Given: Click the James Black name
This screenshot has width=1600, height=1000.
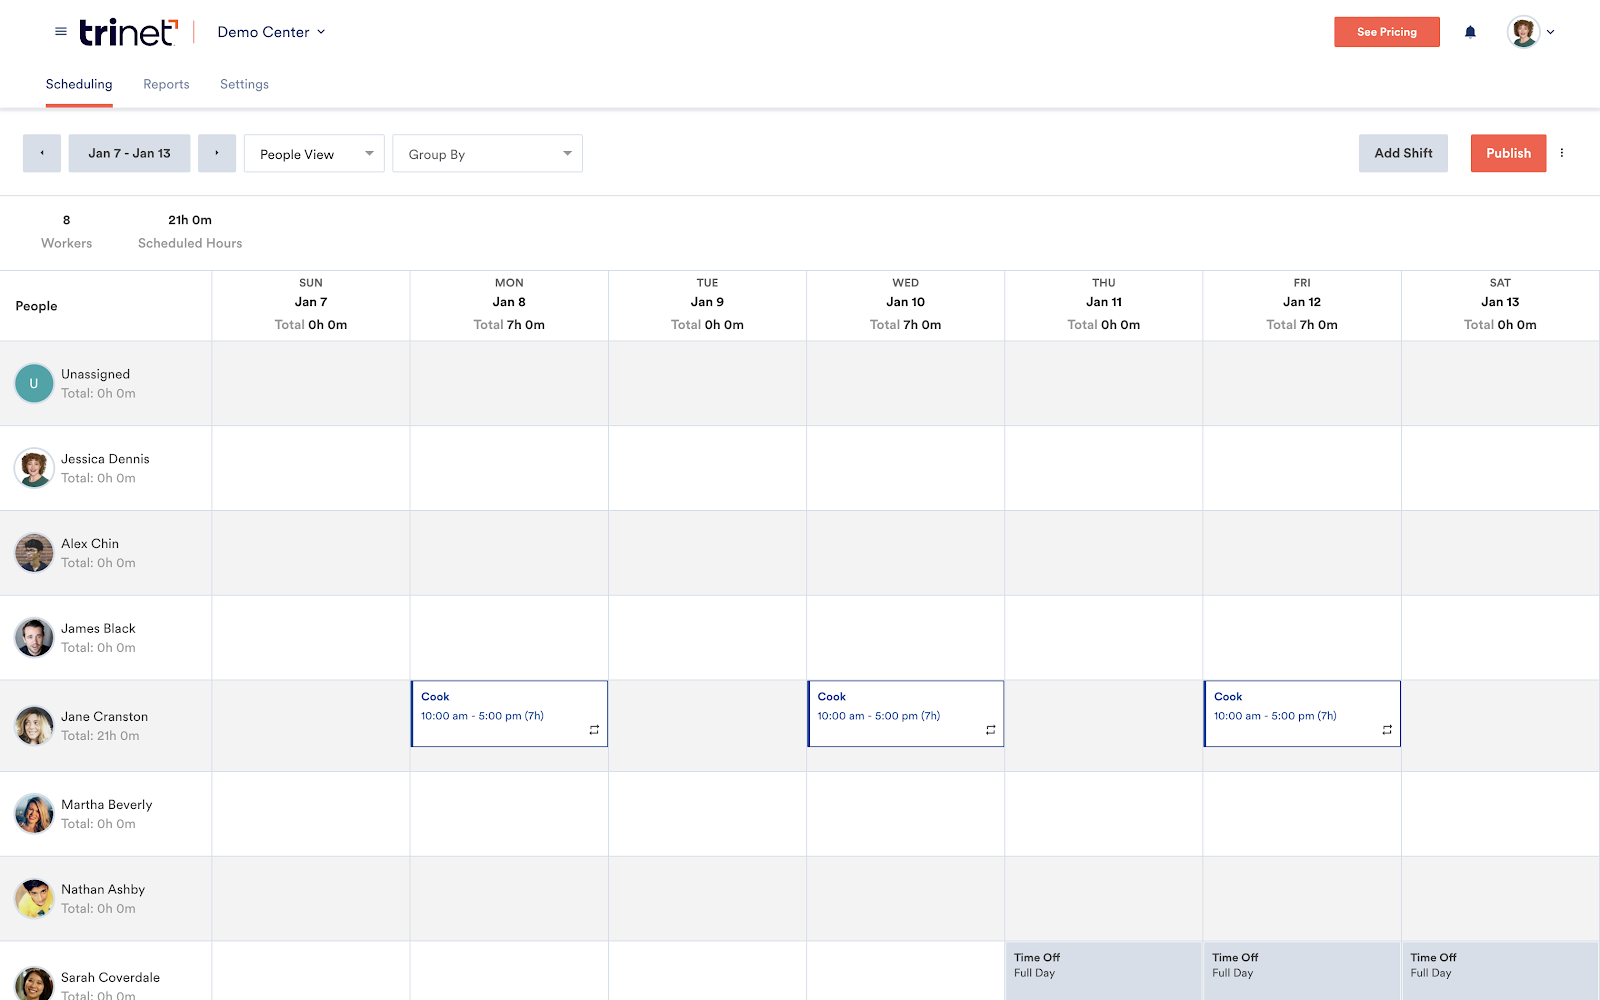Looking at the screenshot, I should tap(98, 629).
